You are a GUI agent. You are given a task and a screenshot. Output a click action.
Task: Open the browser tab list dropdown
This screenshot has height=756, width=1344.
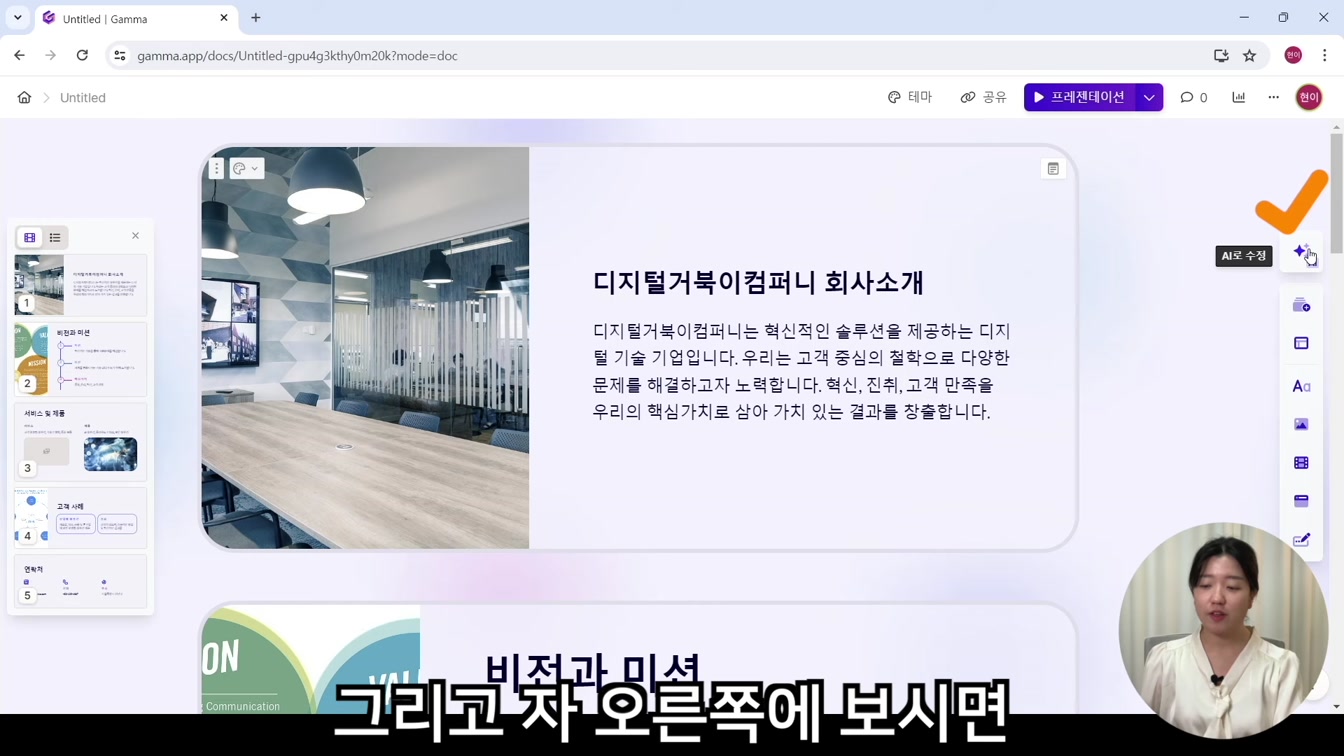click(18, 18)
